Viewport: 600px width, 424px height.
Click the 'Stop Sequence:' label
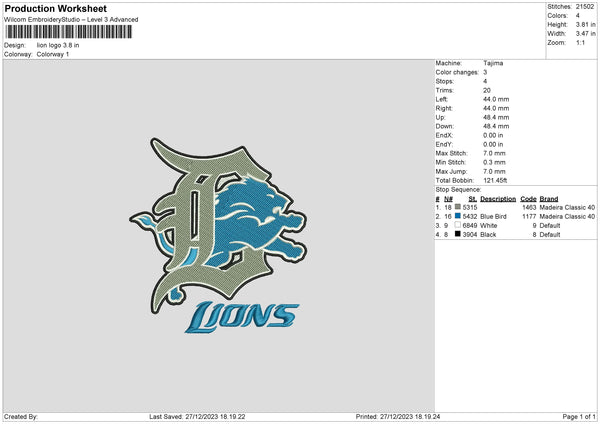pyautogui.click(x=458, y=190)
